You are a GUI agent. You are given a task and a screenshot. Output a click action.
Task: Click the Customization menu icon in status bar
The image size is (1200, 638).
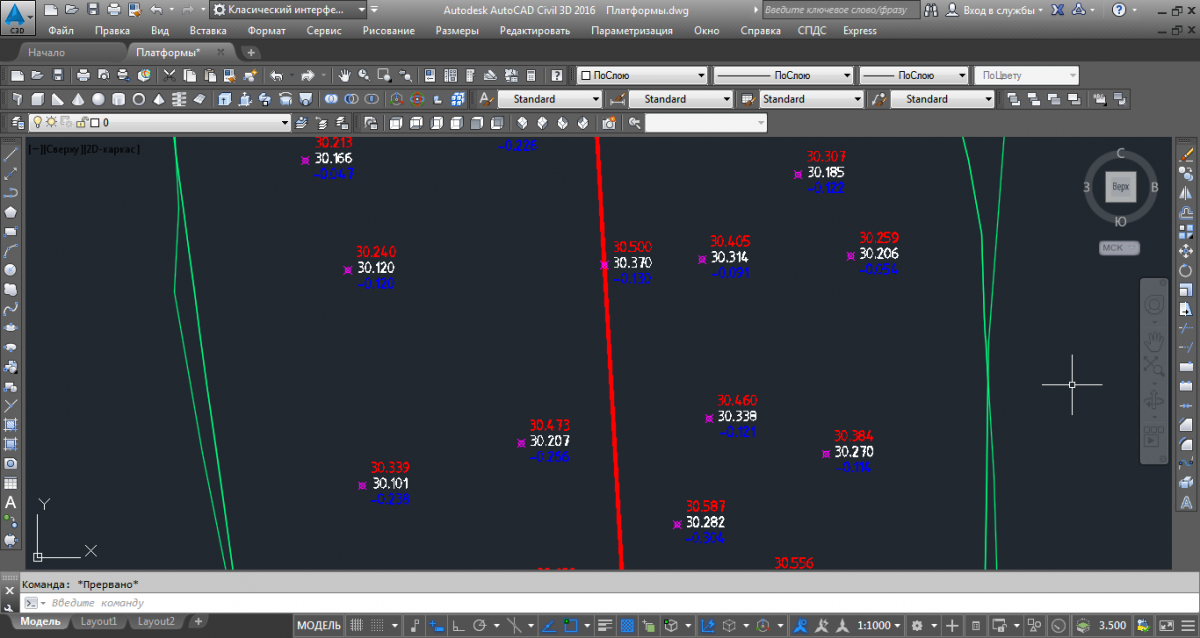coord(1187,625)
